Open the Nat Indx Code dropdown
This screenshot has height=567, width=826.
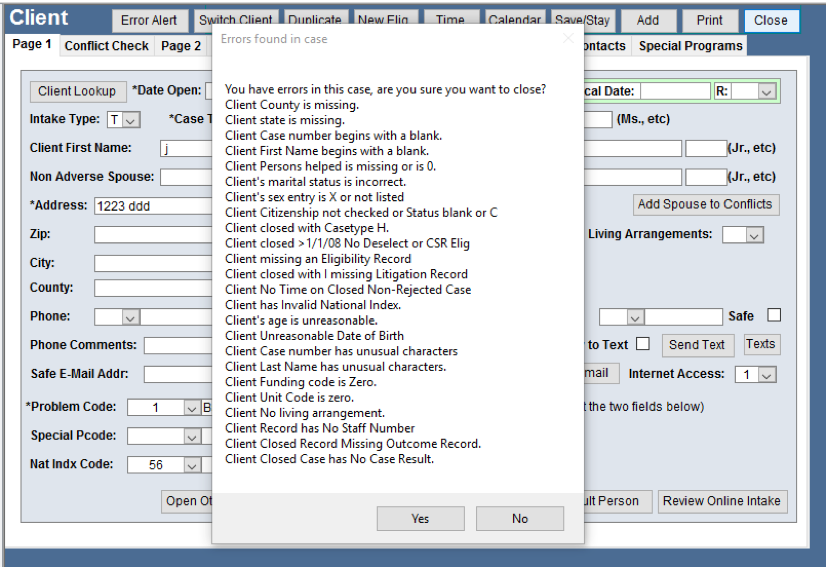[191, 465]
